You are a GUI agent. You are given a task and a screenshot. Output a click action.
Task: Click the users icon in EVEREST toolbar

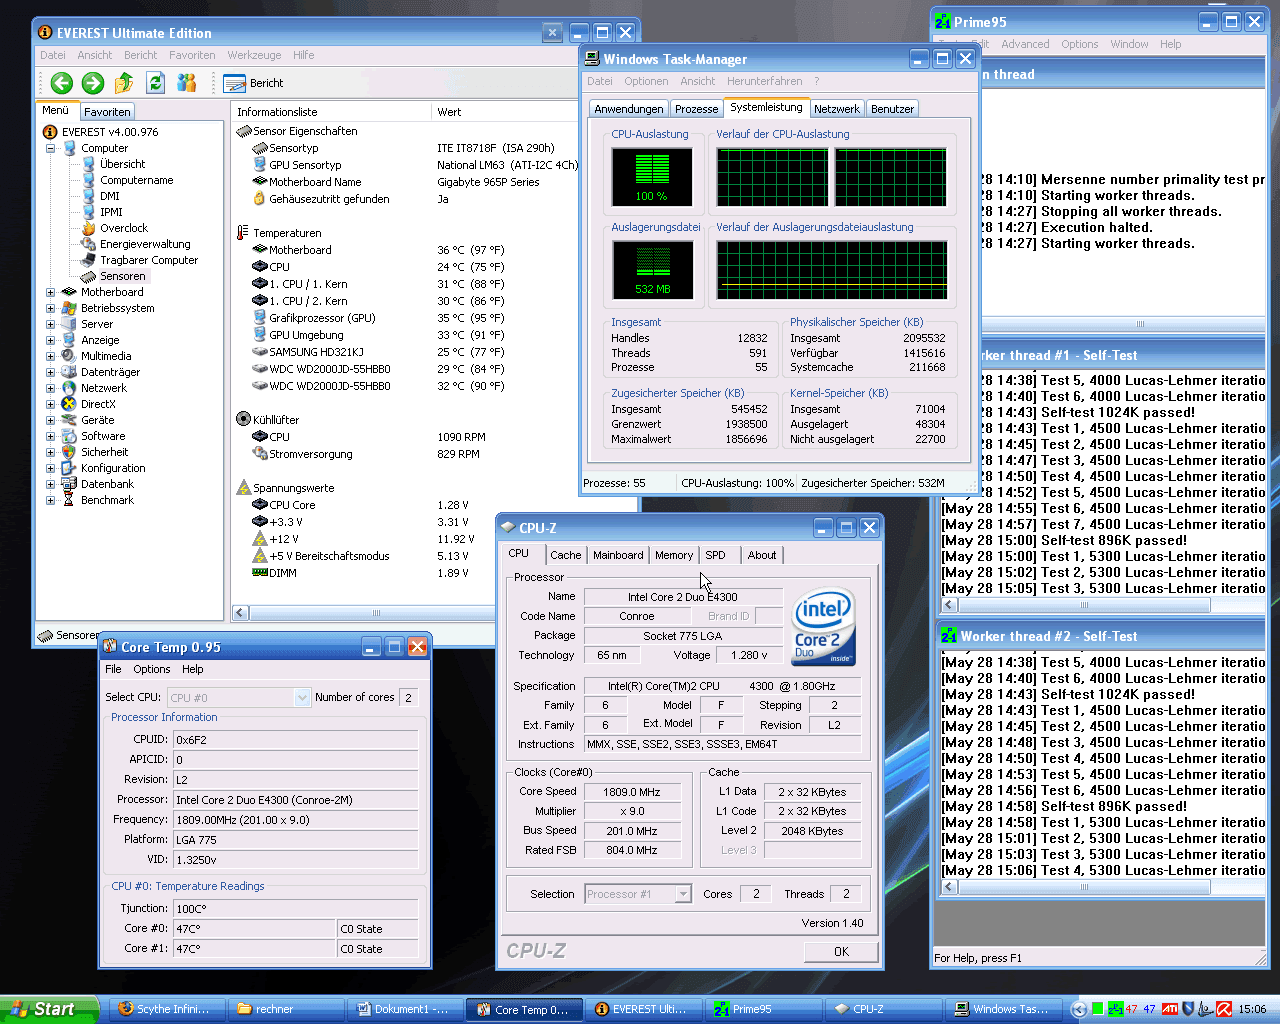tap(187, 83)
